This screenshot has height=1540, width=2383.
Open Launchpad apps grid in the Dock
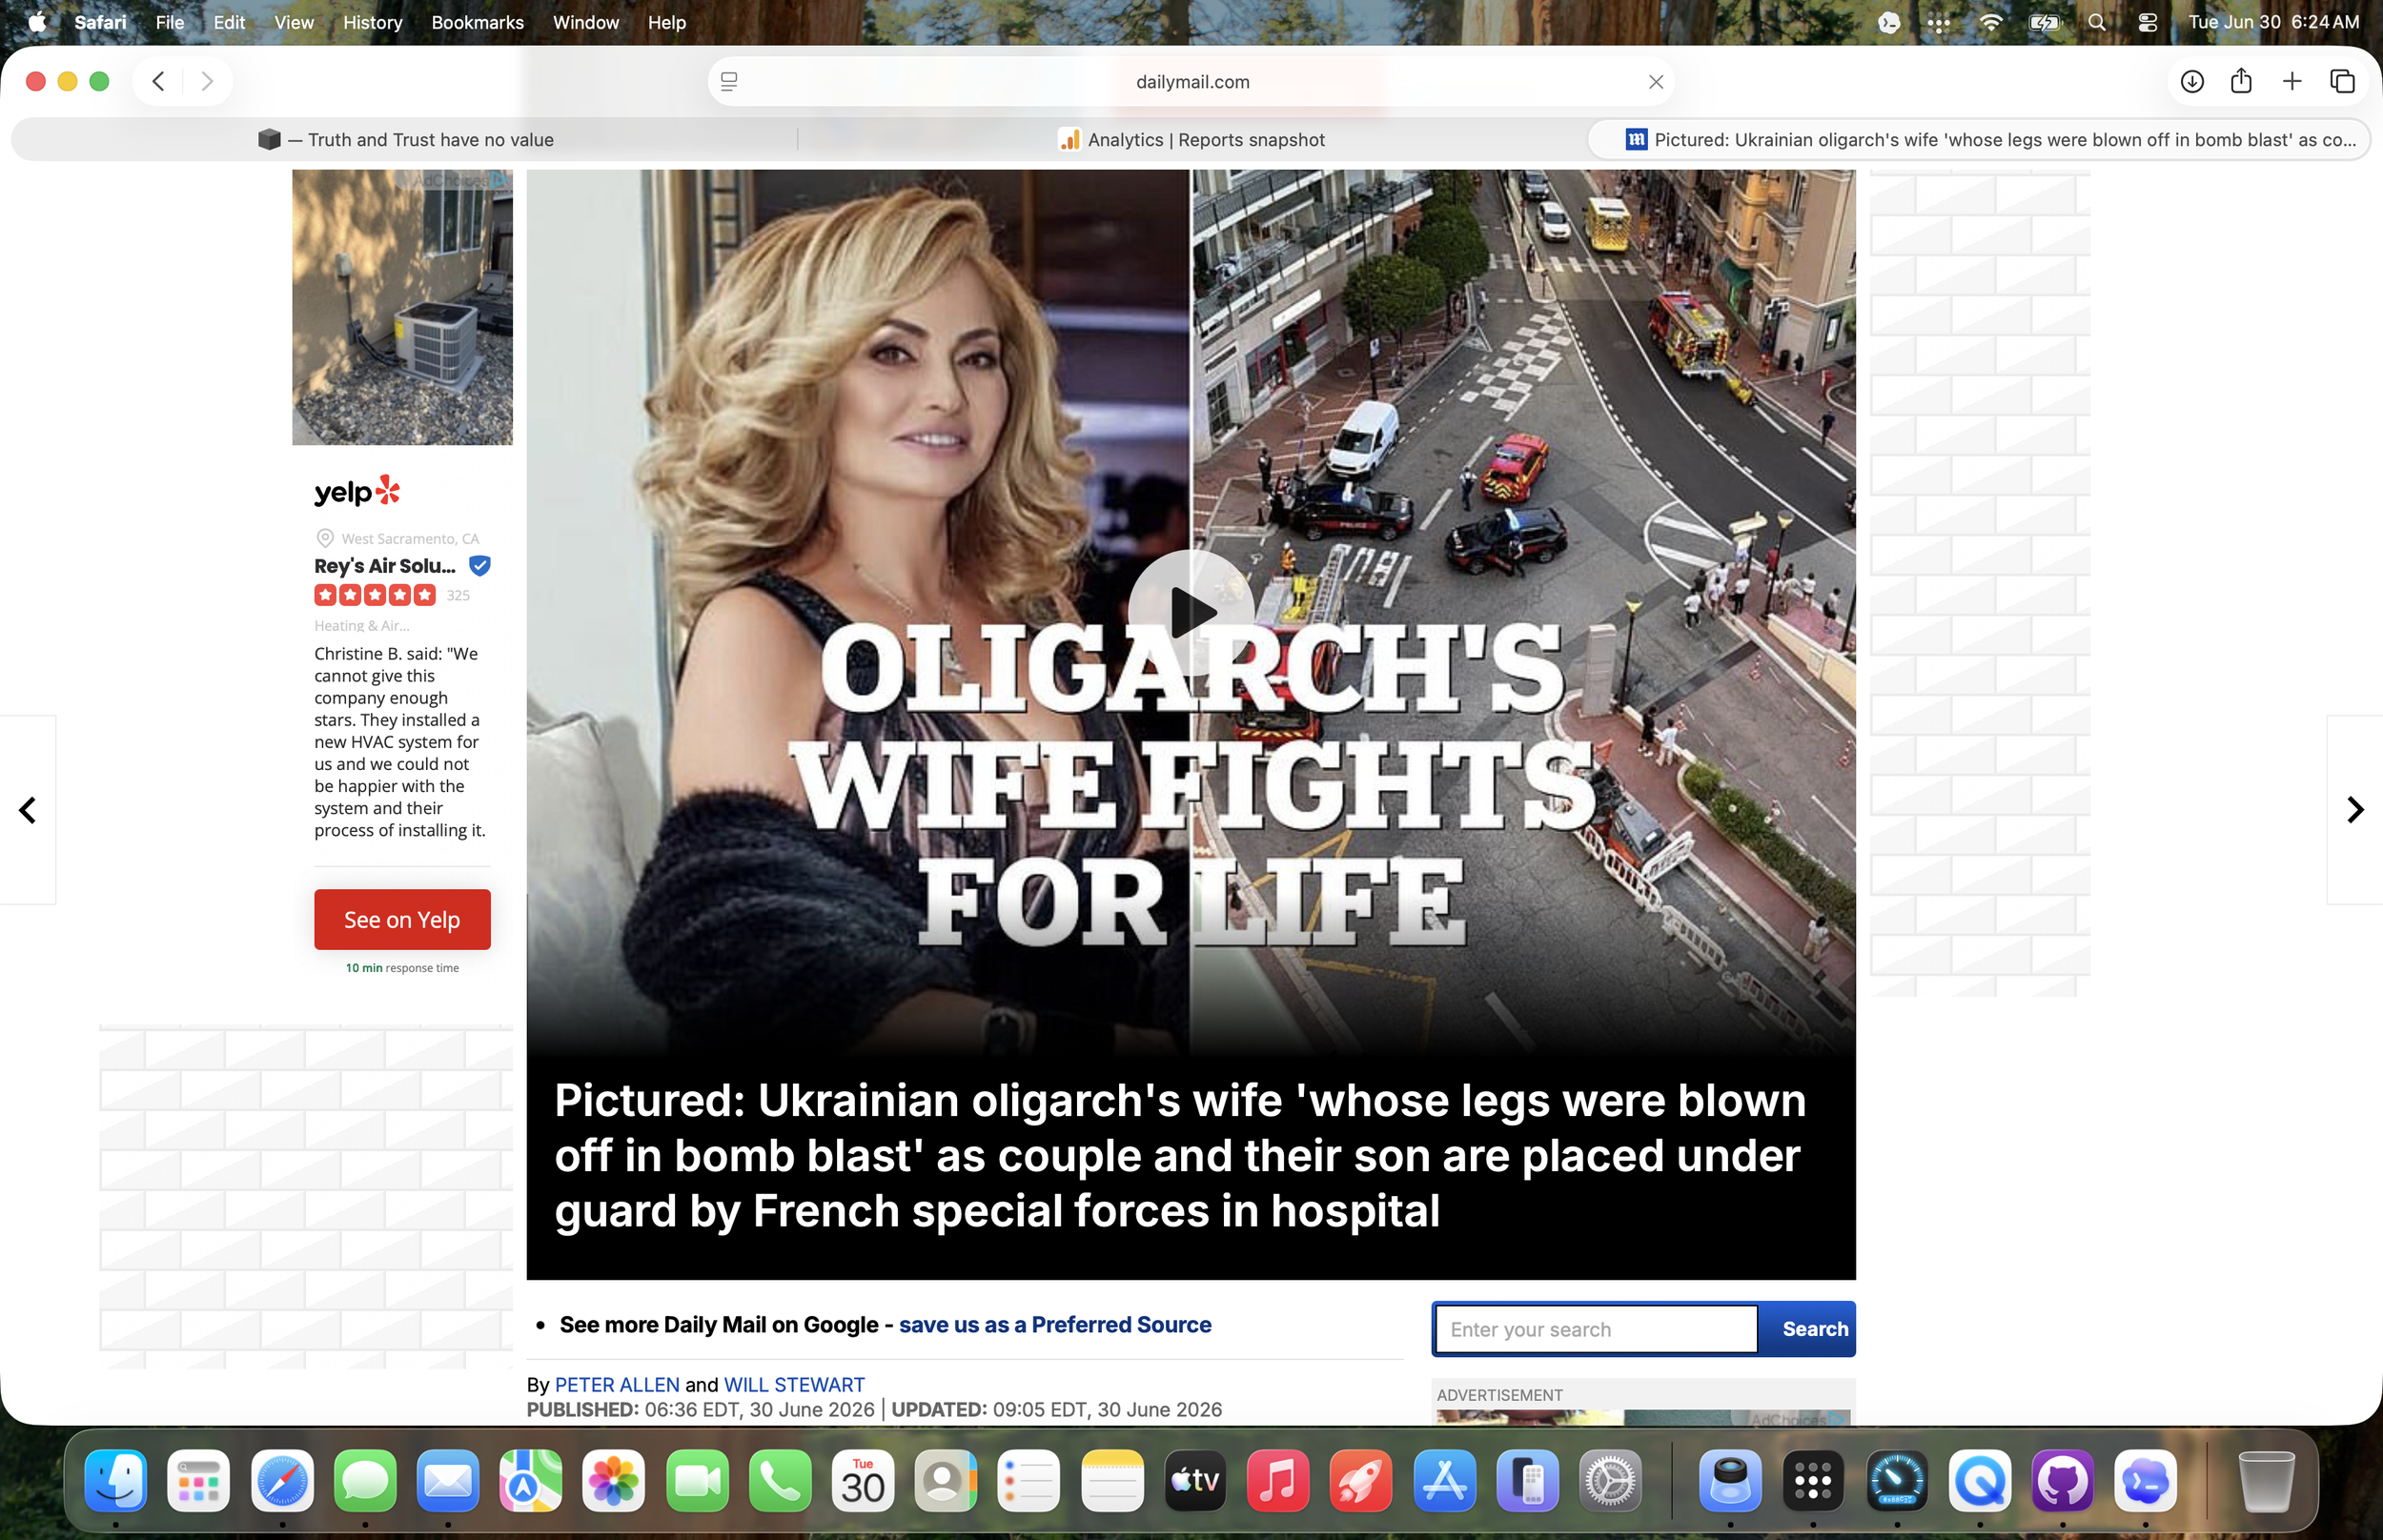pos(199,1481)
